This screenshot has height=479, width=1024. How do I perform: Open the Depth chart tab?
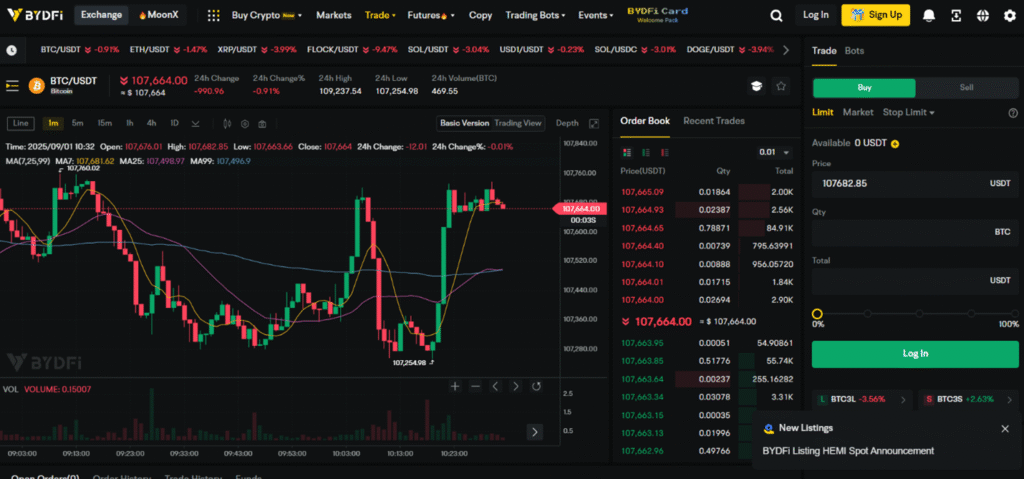567,123
